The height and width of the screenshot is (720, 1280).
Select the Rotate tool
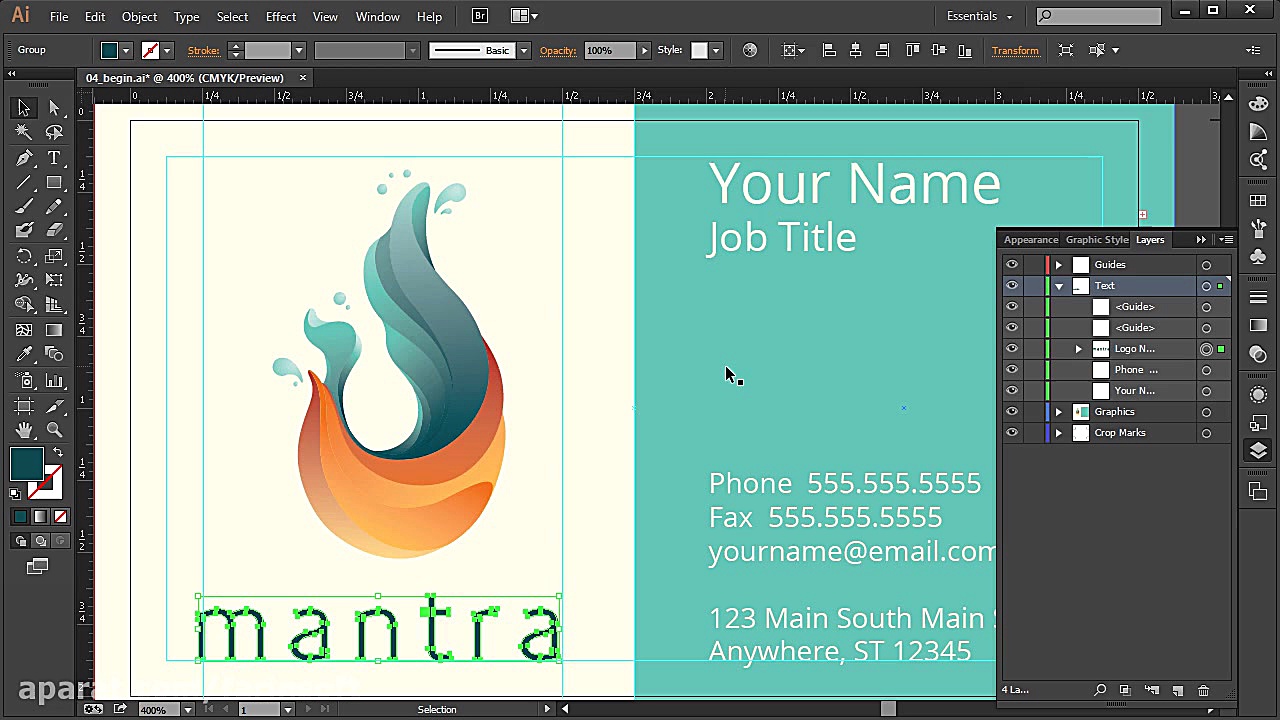click(25, 256)
